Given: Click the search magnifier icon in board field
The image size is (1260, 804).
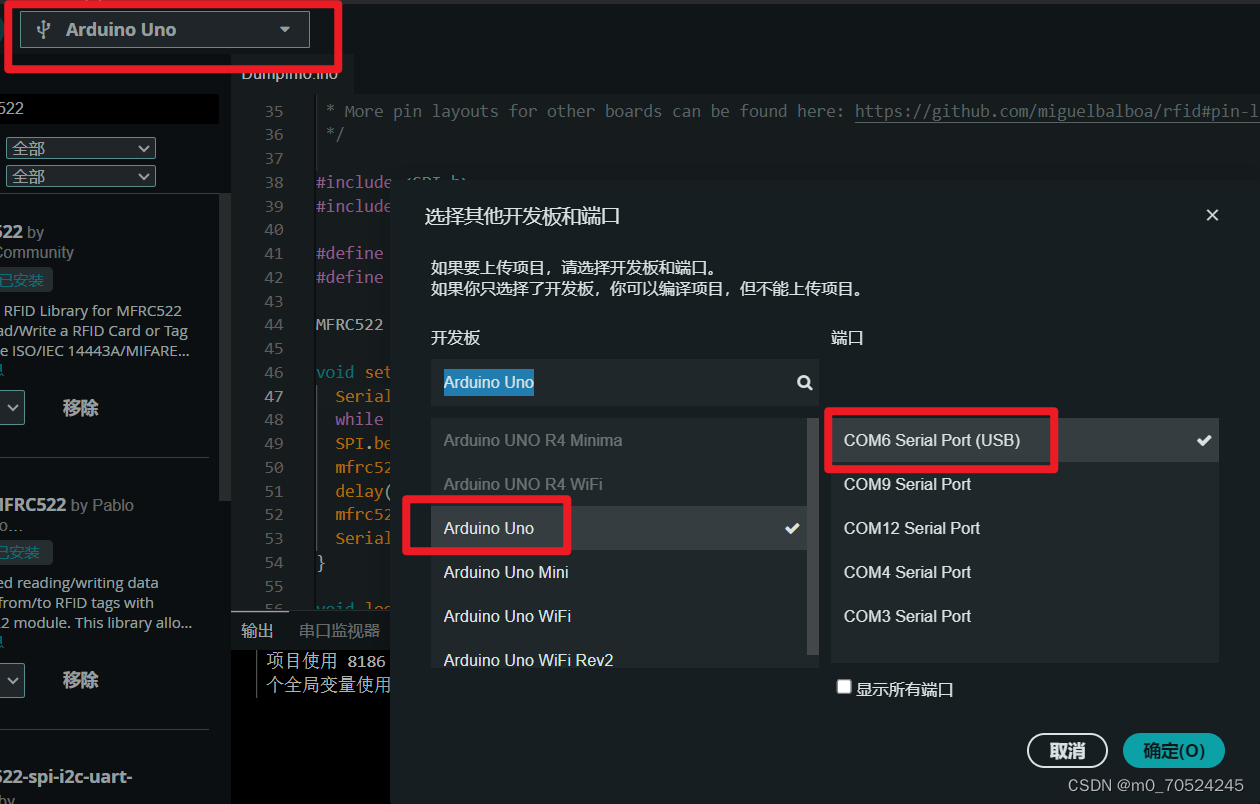Looking at the screenshot, I should click(804, 382).
